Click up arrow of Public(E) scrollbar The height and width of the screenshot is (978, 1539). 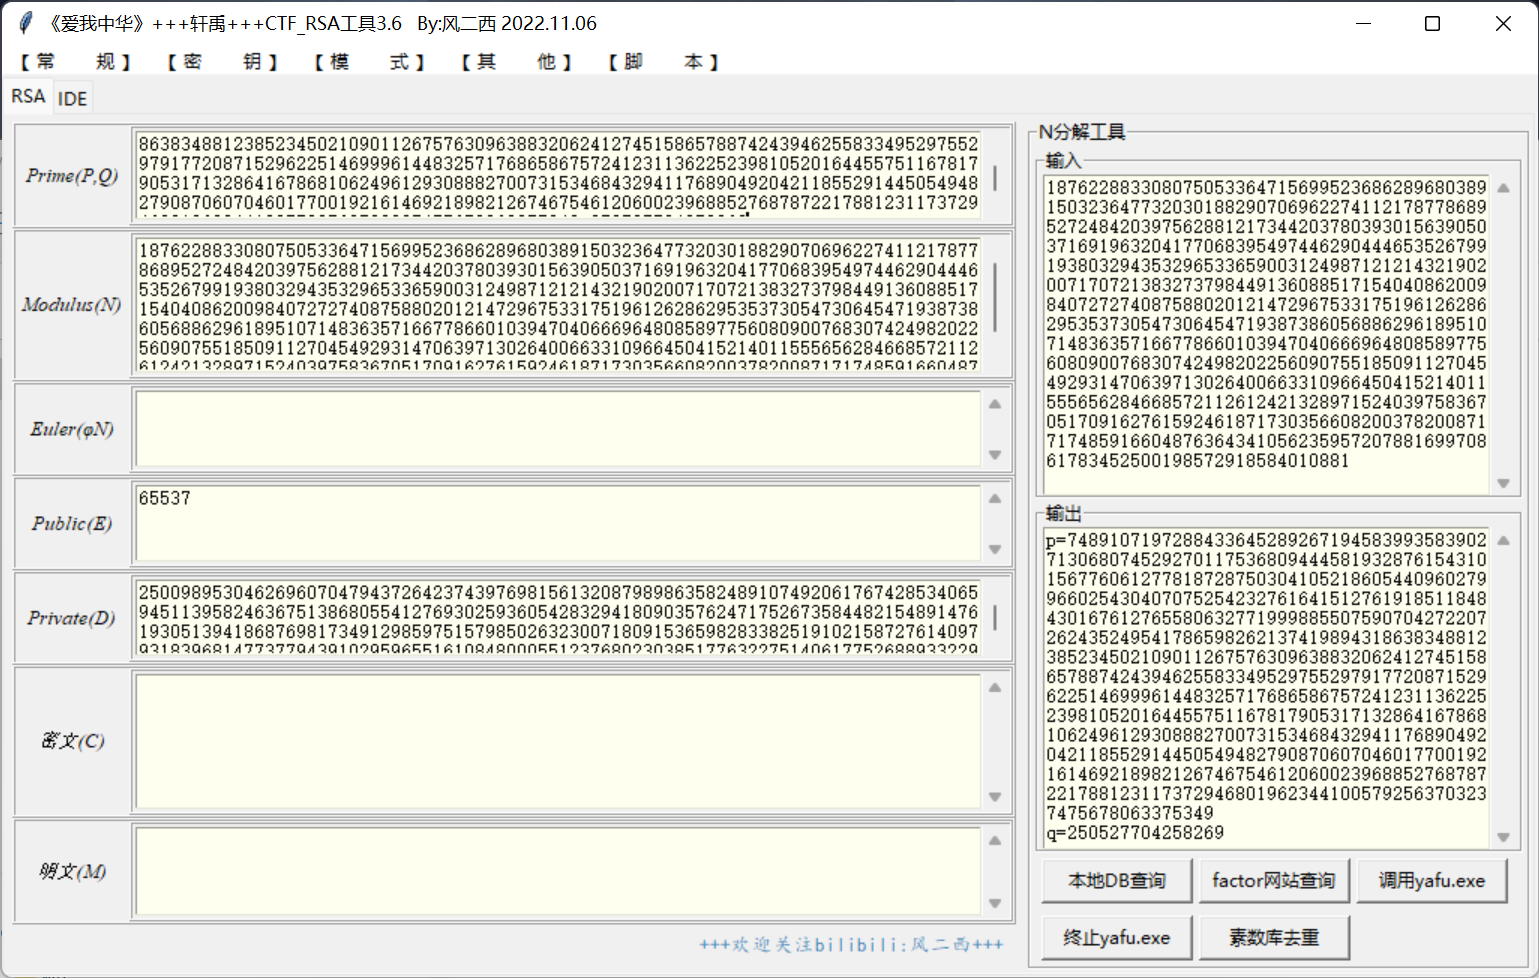(995, 498)
